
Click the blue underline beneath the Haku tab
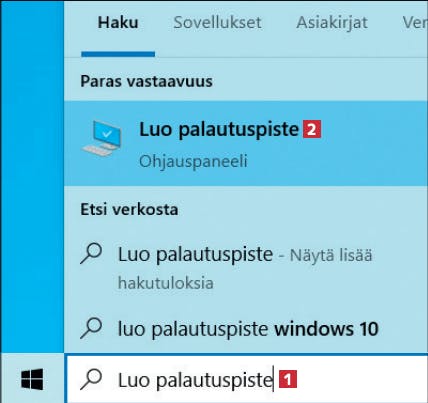(x=118, y=54)
